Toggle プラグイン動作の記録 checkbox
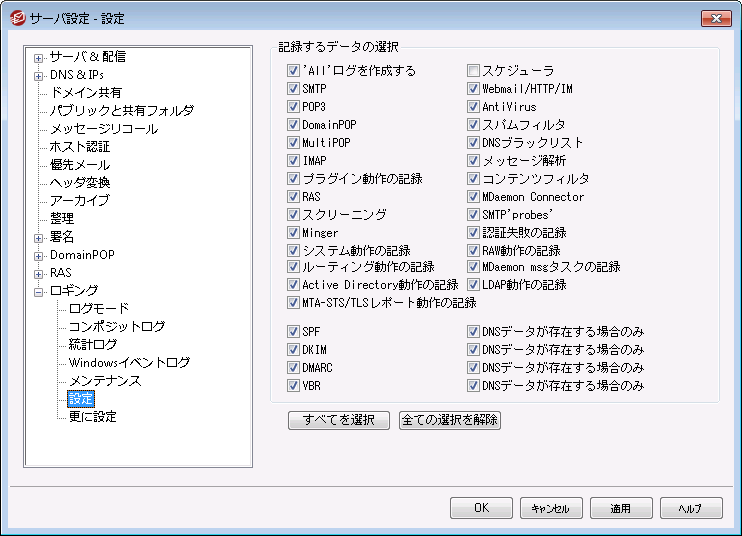This screenshot has height=536, width=742. pos(293,178)
